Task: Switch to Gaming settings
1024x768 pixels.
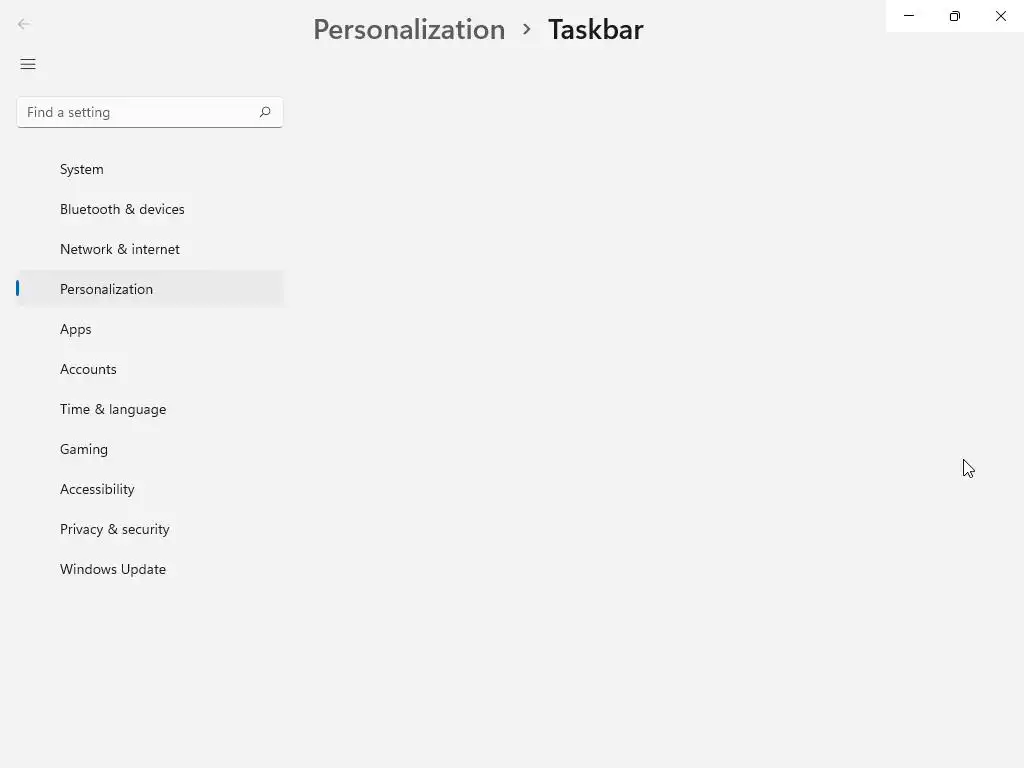Action: (84, 449)
